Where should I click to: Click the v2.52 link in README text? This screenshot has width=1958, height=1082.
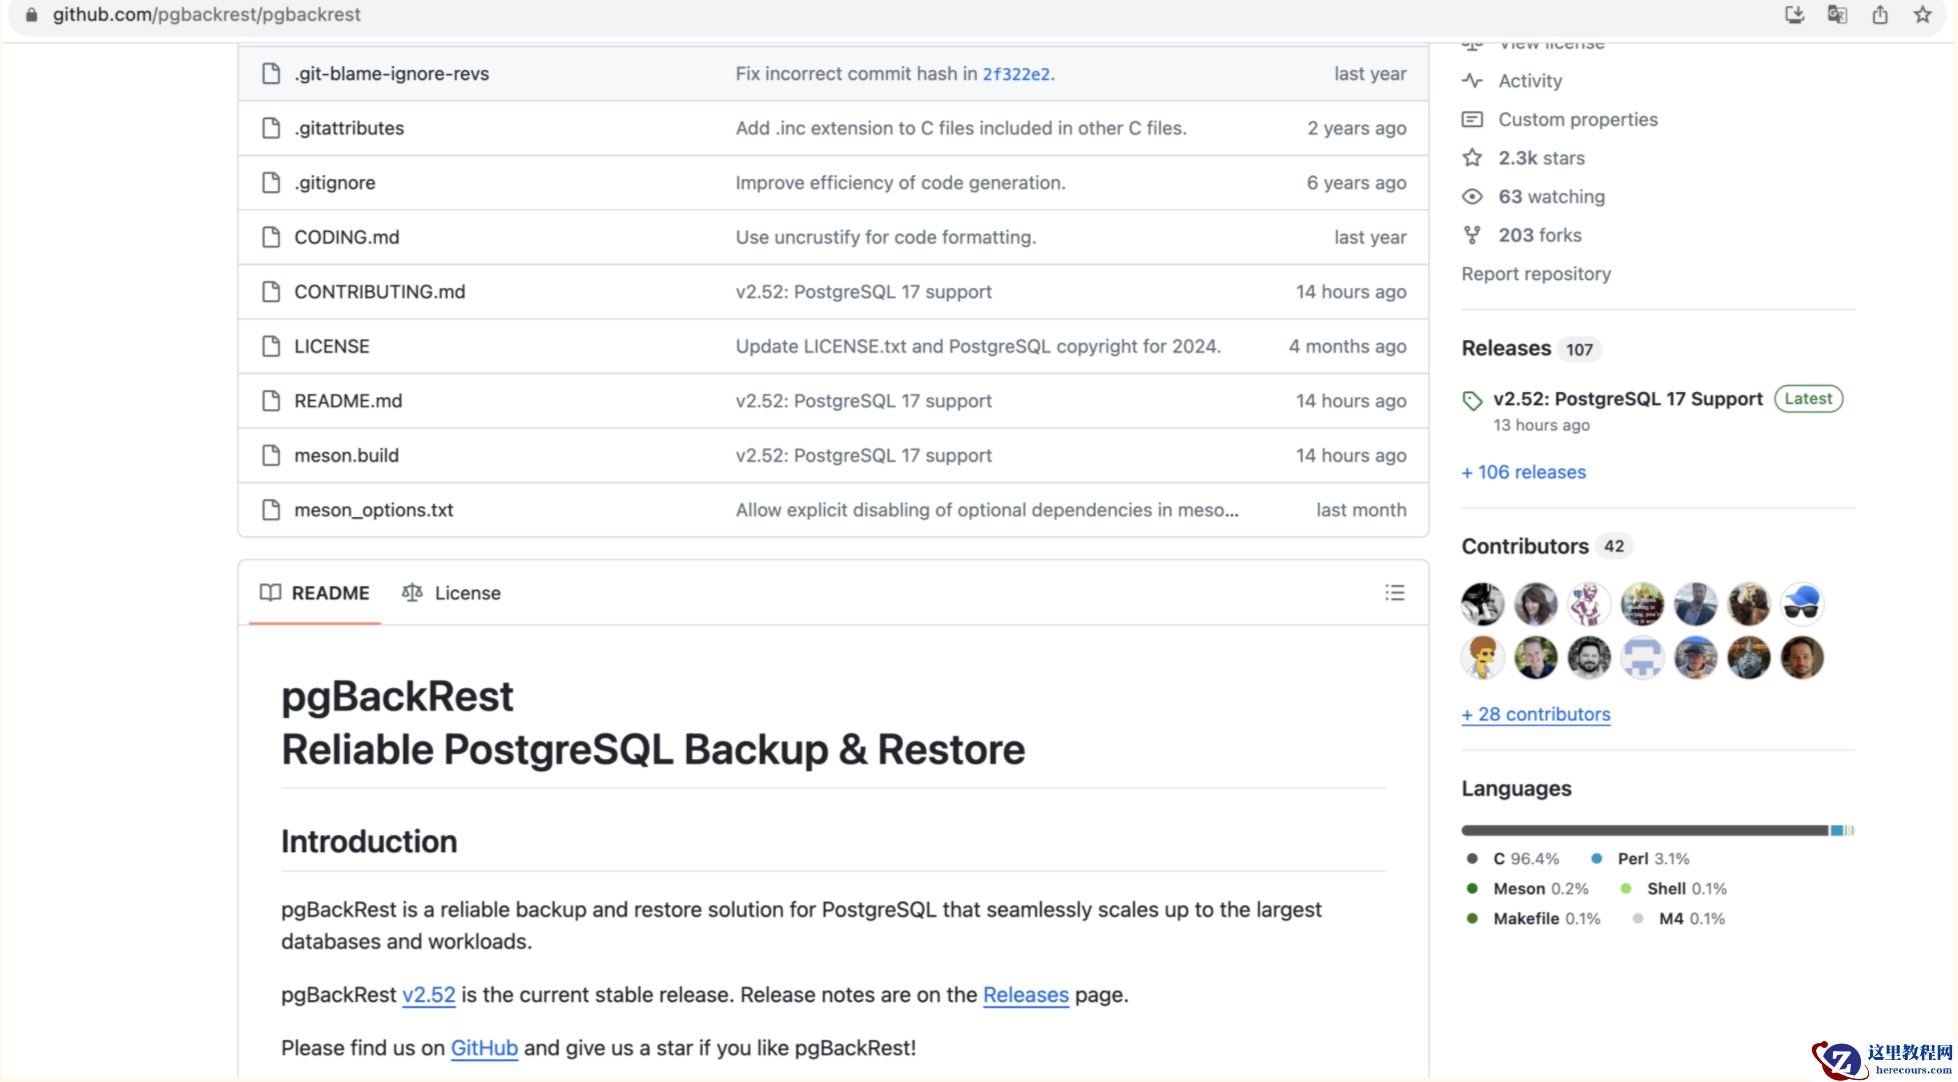tap(428, 995)
